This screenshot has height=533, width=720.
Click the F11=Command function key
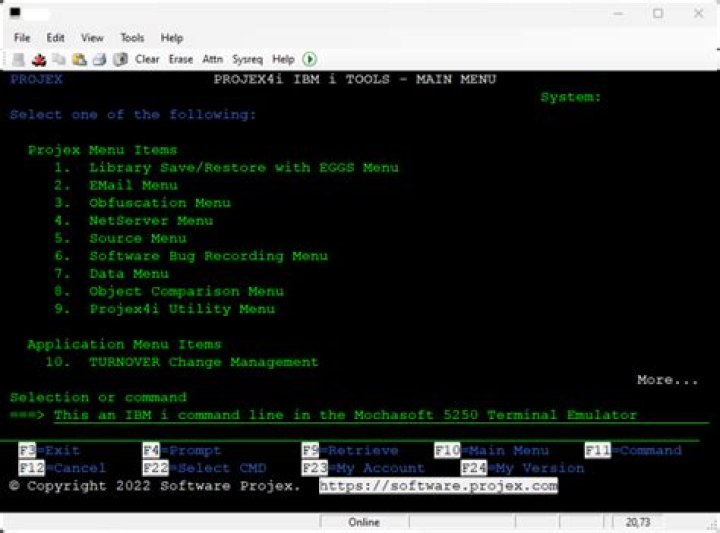633,450
